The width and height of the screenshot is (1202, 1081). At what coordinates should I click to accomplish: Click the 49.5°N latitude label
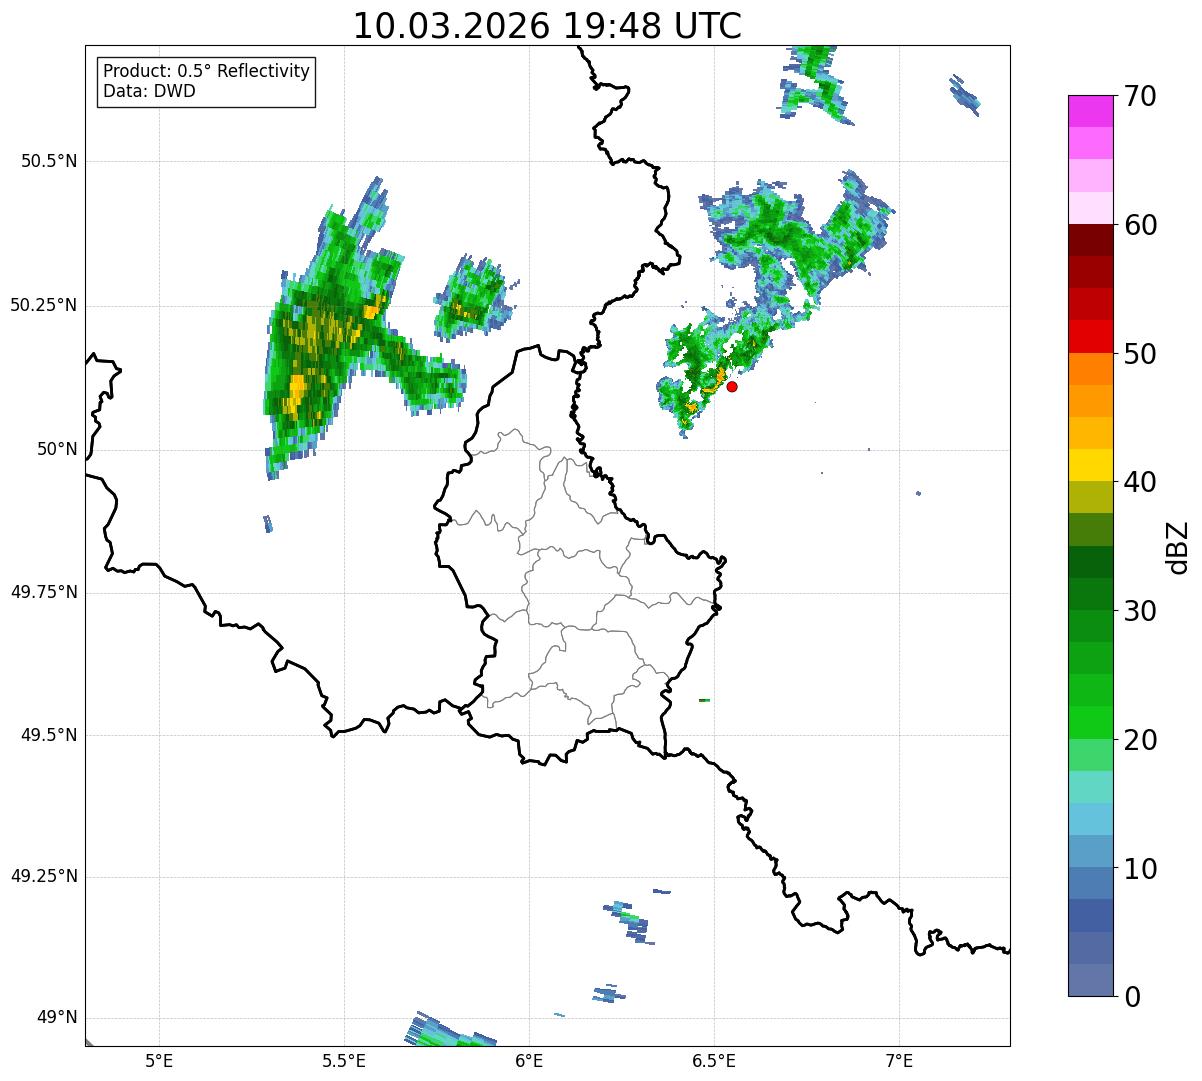coord(49,735)
